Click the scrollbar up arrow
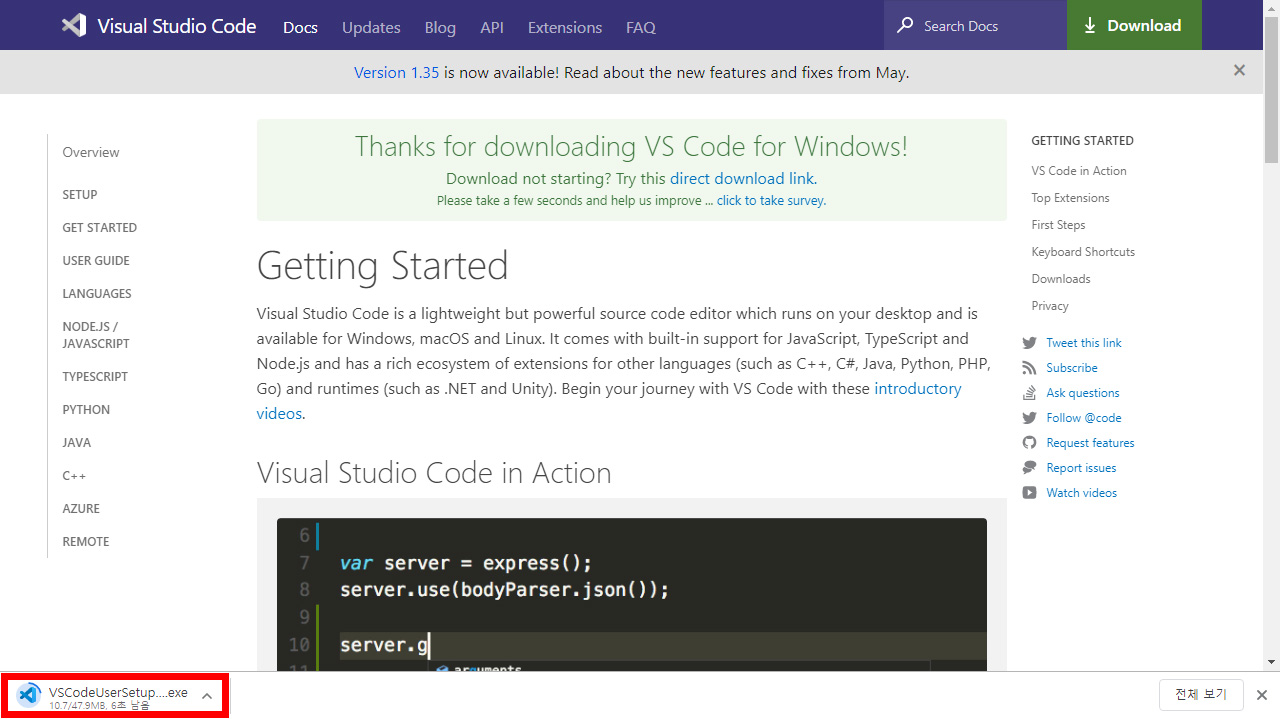Image resolution: width=1280 pixels, height=719 pixels. [x=1271, y=8]
